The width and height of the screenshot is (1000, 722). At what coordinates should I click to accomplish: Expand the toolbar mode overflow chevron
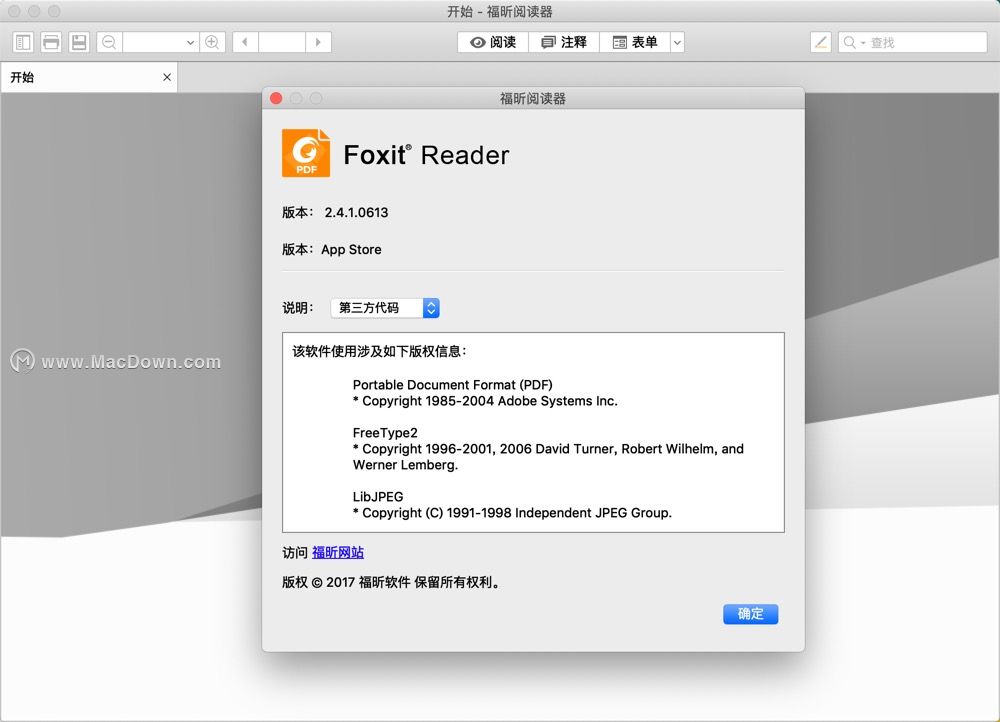click(x=677, y=42)
